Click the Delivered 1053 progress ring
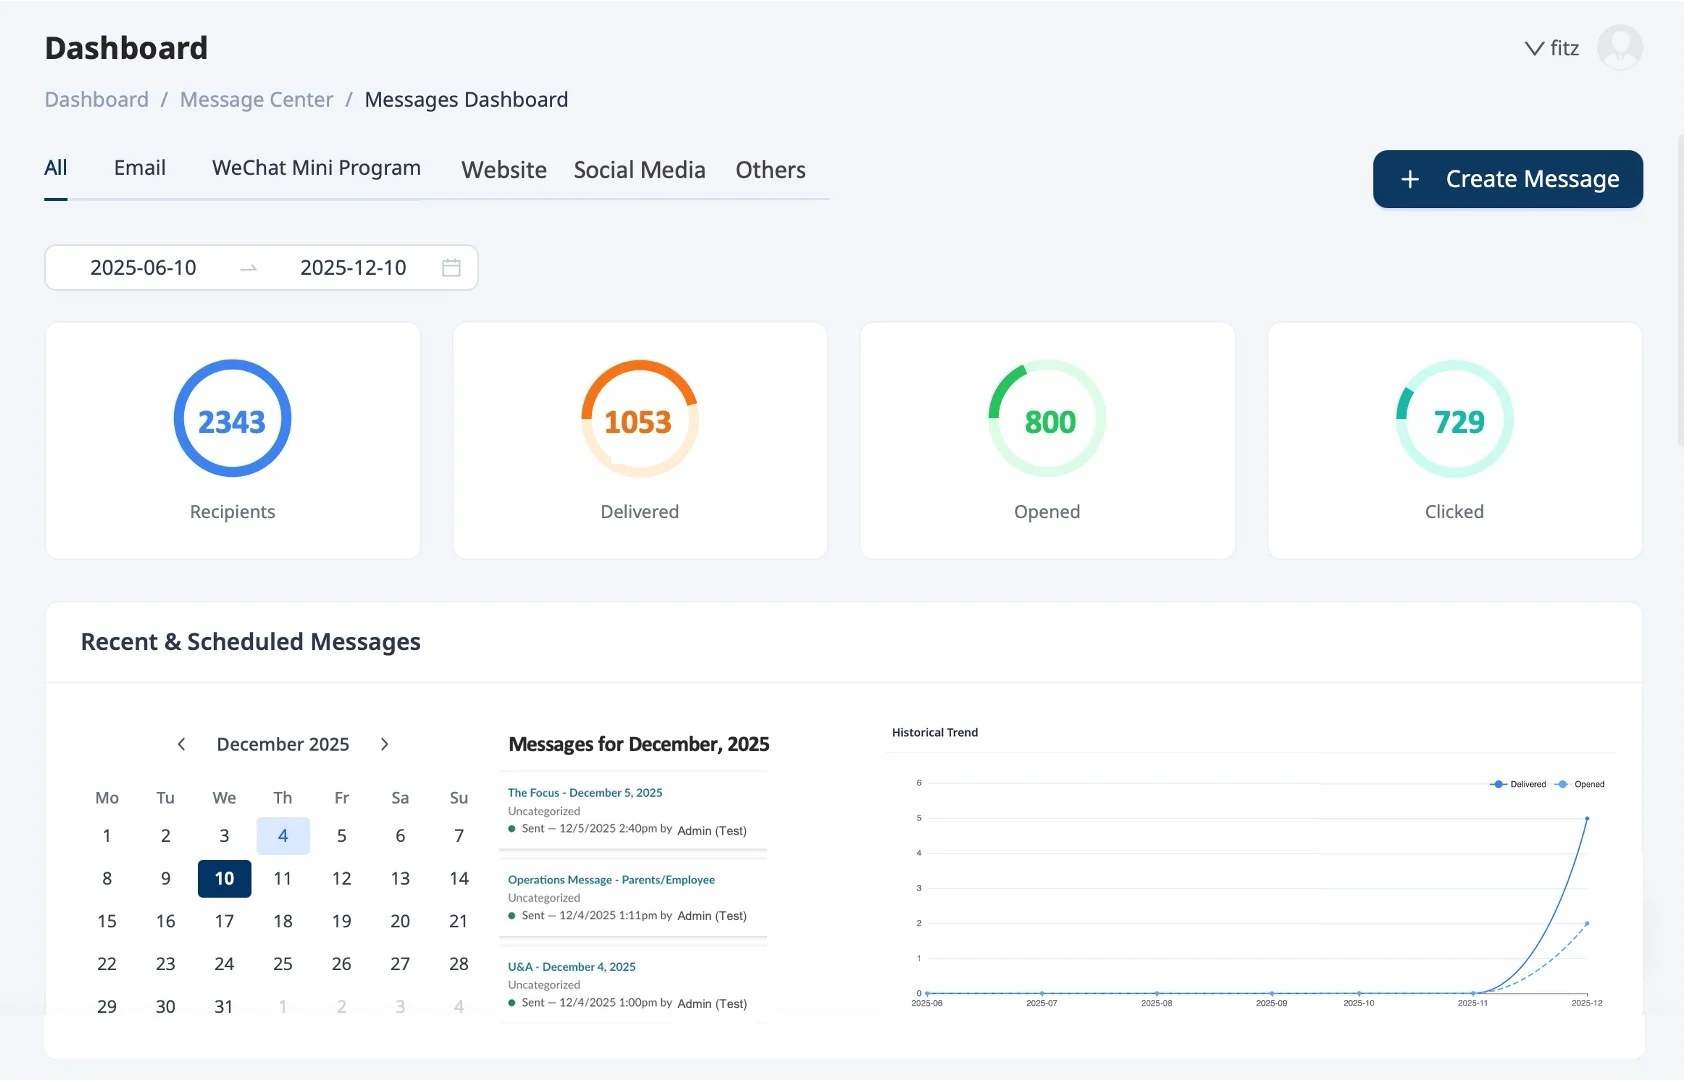Screen dimensions: 1688x1082 click(x=640, y=419)
